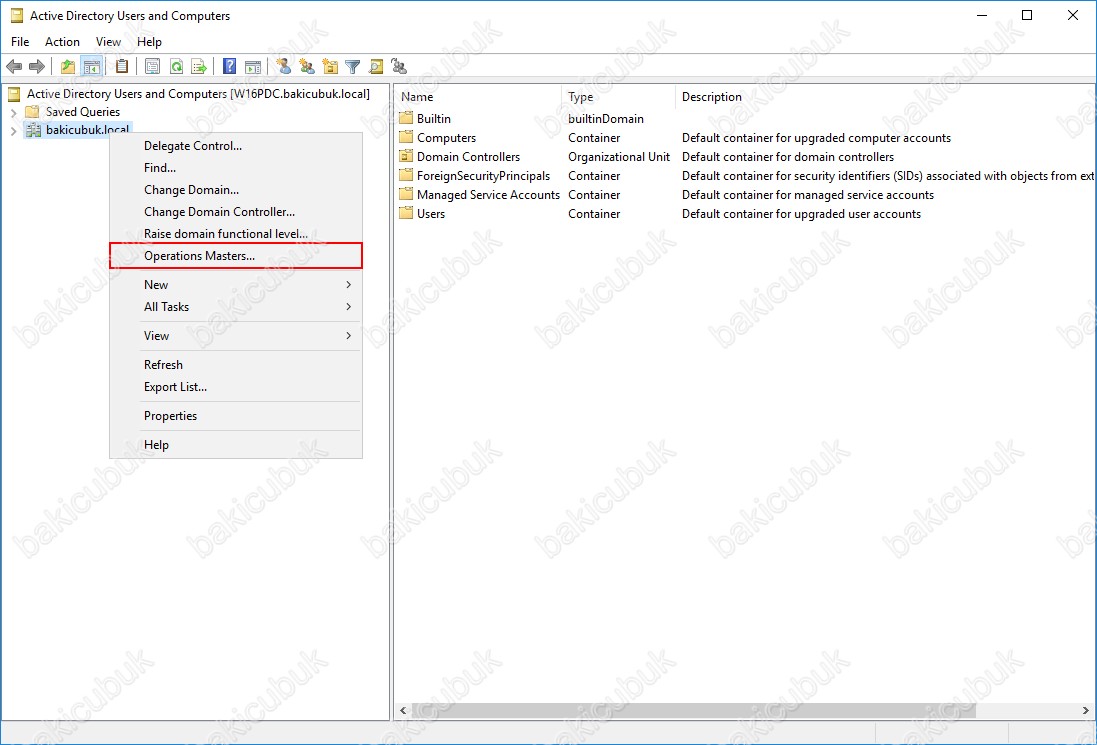Click the root Active Directory node icon
This screenshot has width=1097, height=745.
pyautogui.click(x=14, y=94)
